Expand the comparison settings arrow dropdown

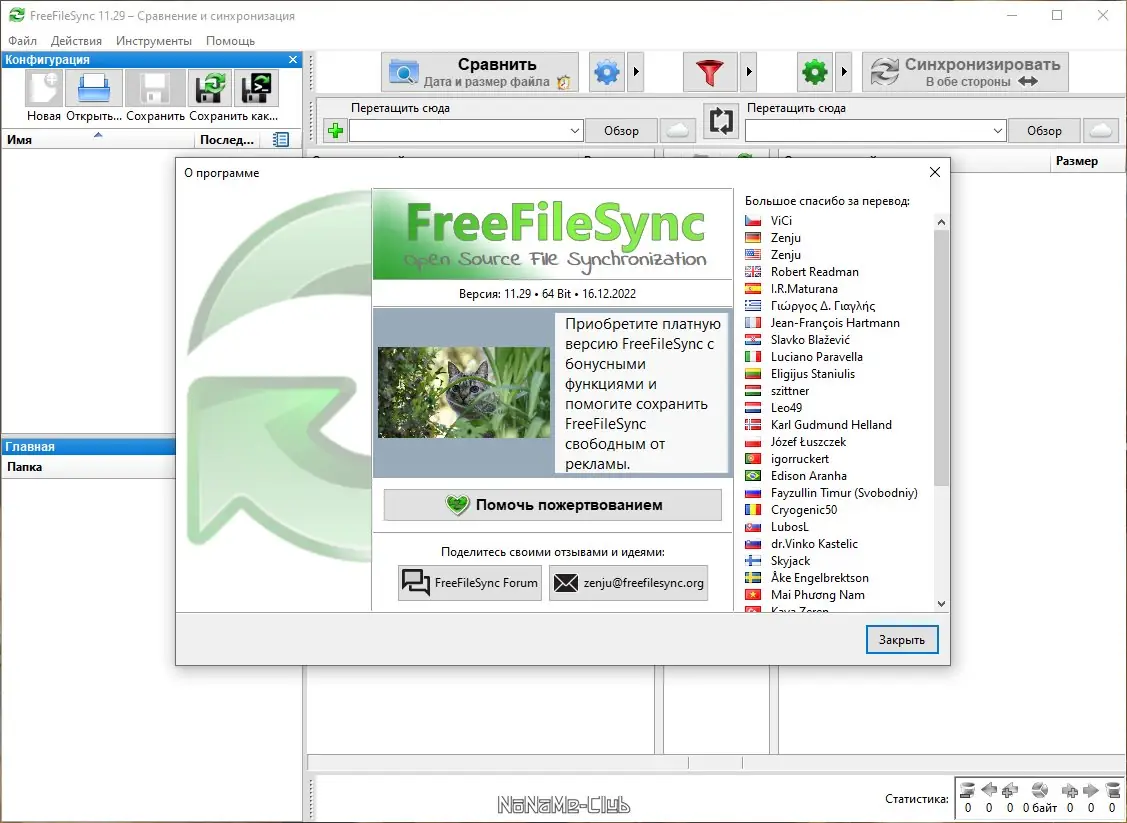[x=635, y=72]
